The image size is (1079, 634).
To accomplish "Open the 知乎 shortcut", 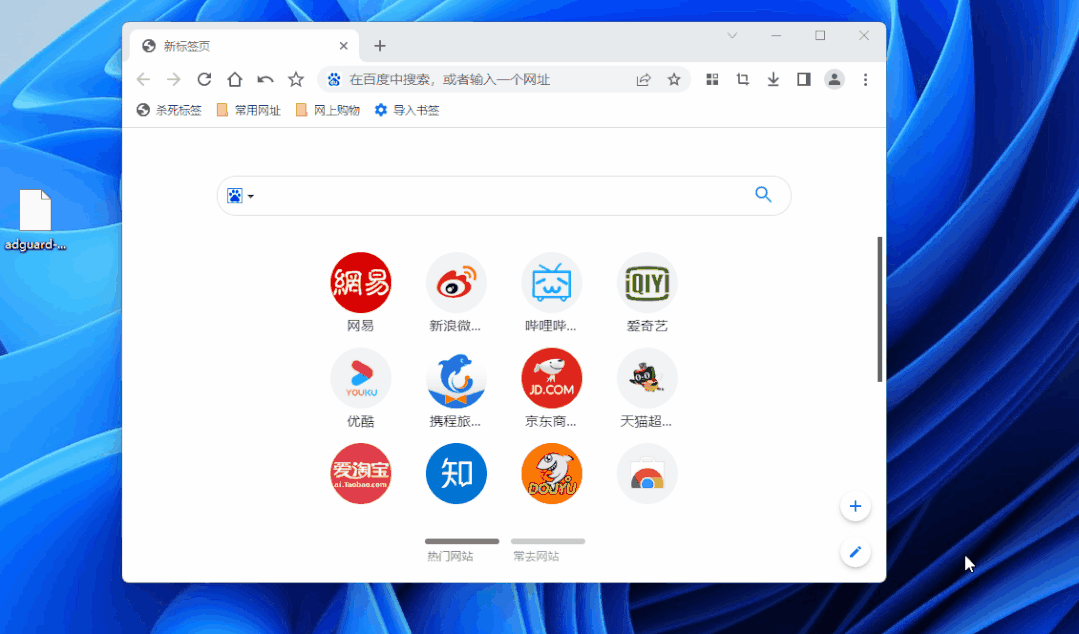I will click(x=456, y=474).
